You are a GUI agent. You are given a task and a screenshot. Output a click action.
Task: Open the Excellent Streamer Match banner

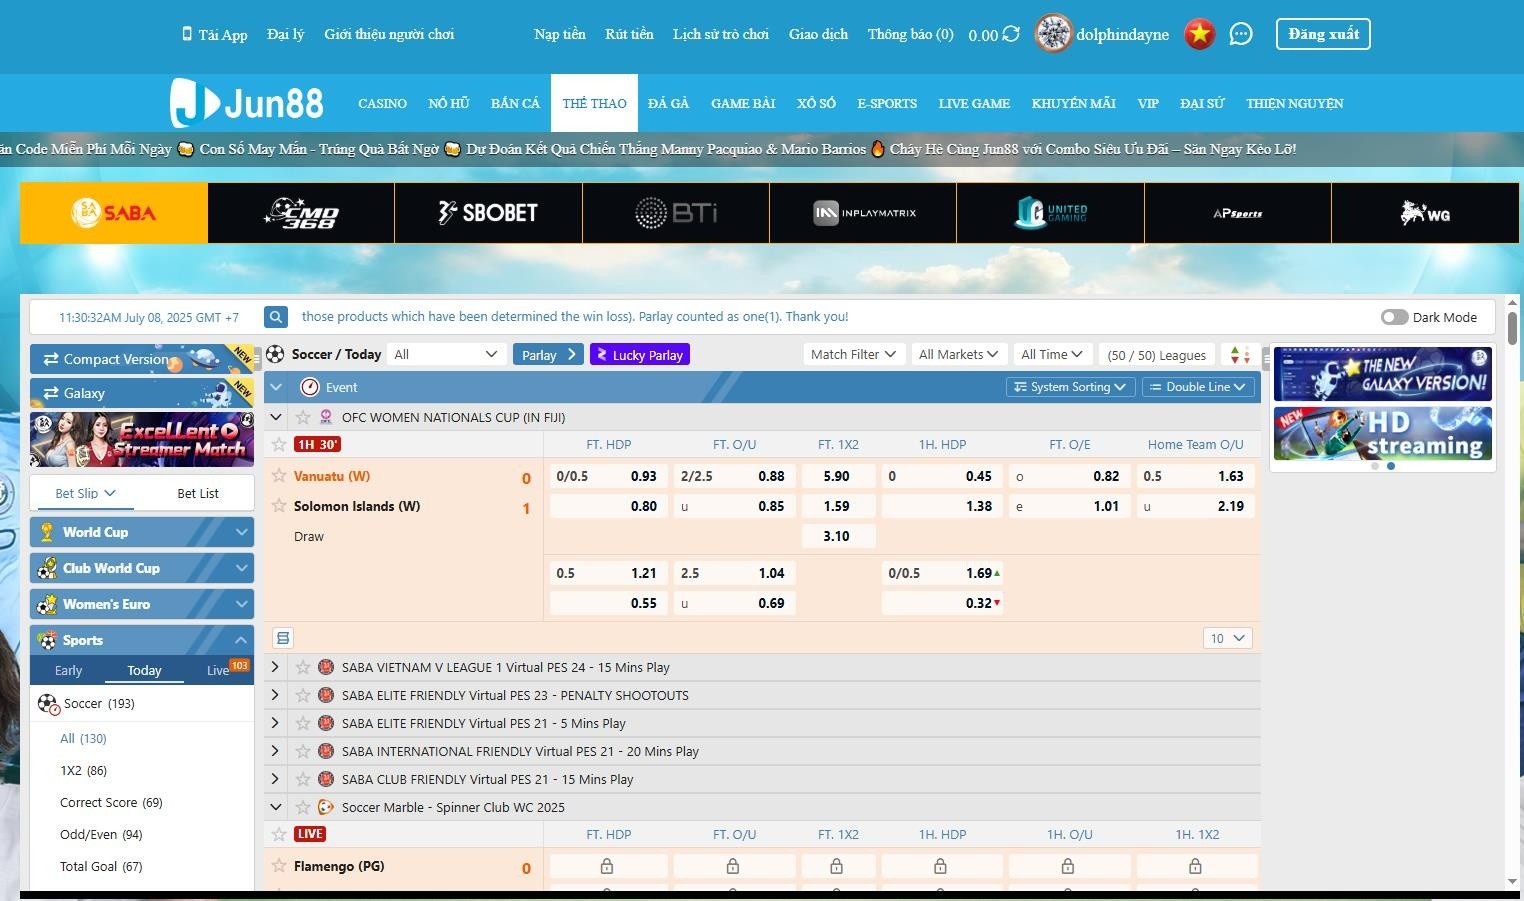click(x=142, y=440)
